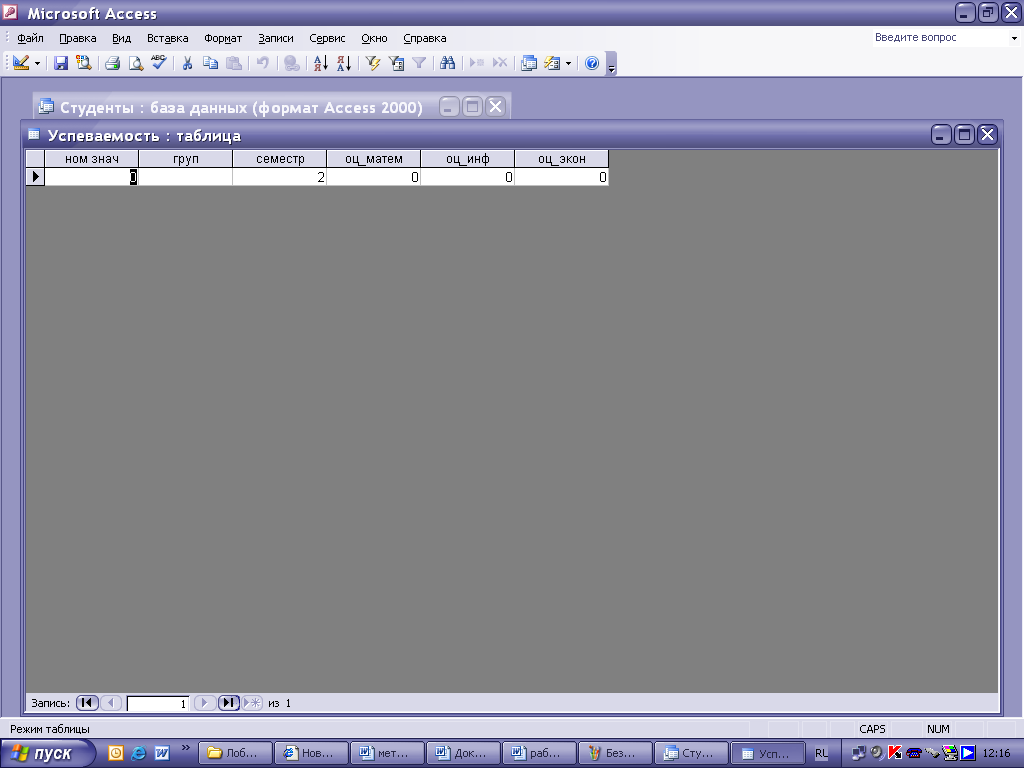1024x768 pixels.
Task: Open file search icon in the toolbar
Action: 84,63
